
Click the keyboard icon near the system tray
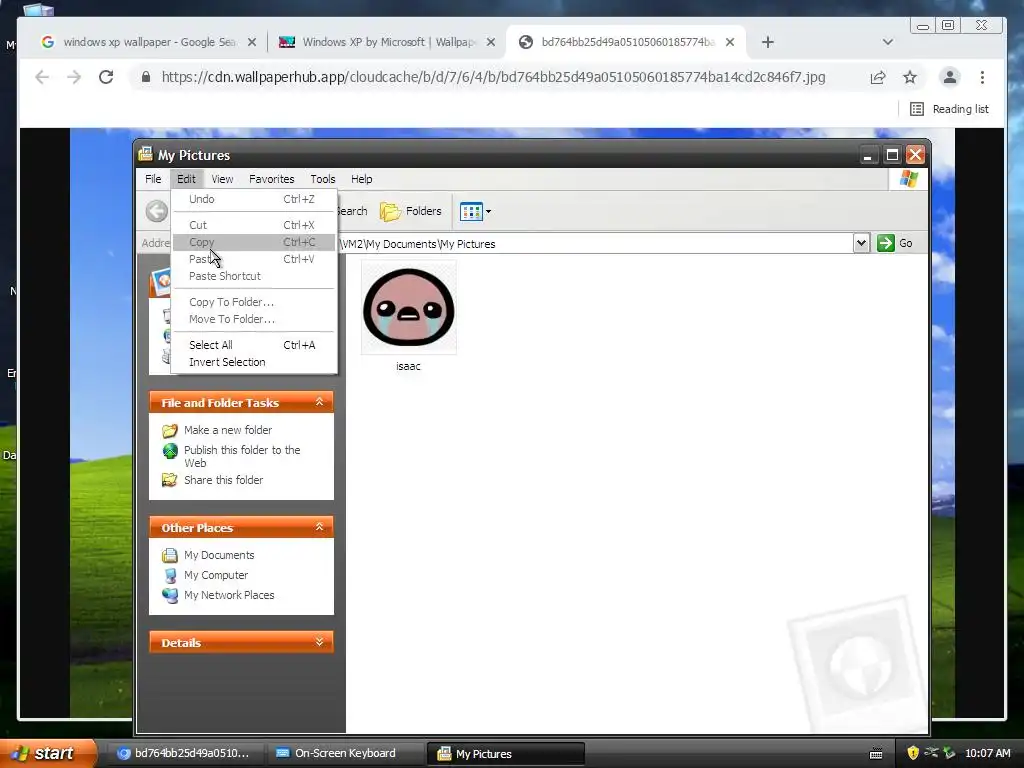point(876,754)
